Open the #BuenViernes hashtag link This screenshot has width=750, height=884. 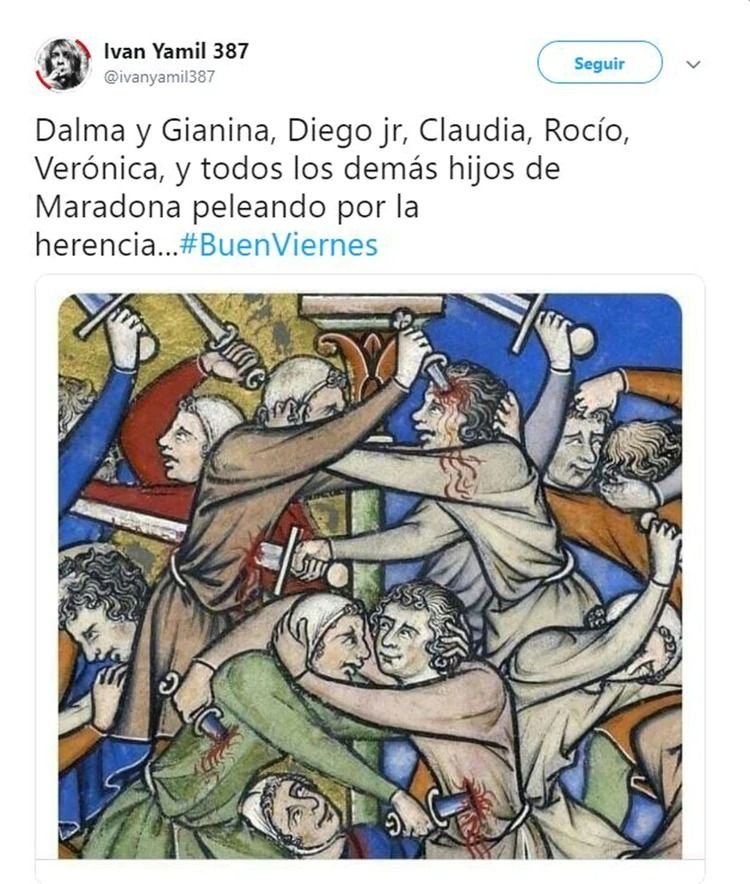coord(279,245)
